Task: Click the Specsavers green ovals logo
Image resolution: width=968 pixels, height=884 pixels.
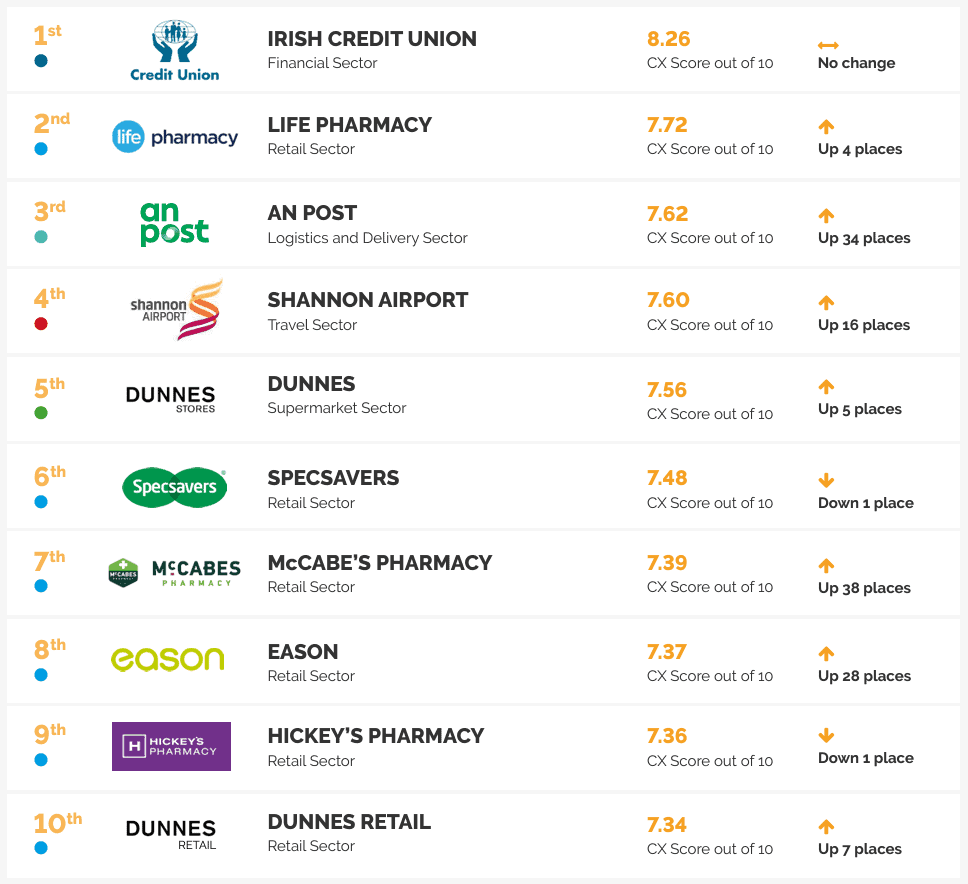Action: [x=175, y=487]
